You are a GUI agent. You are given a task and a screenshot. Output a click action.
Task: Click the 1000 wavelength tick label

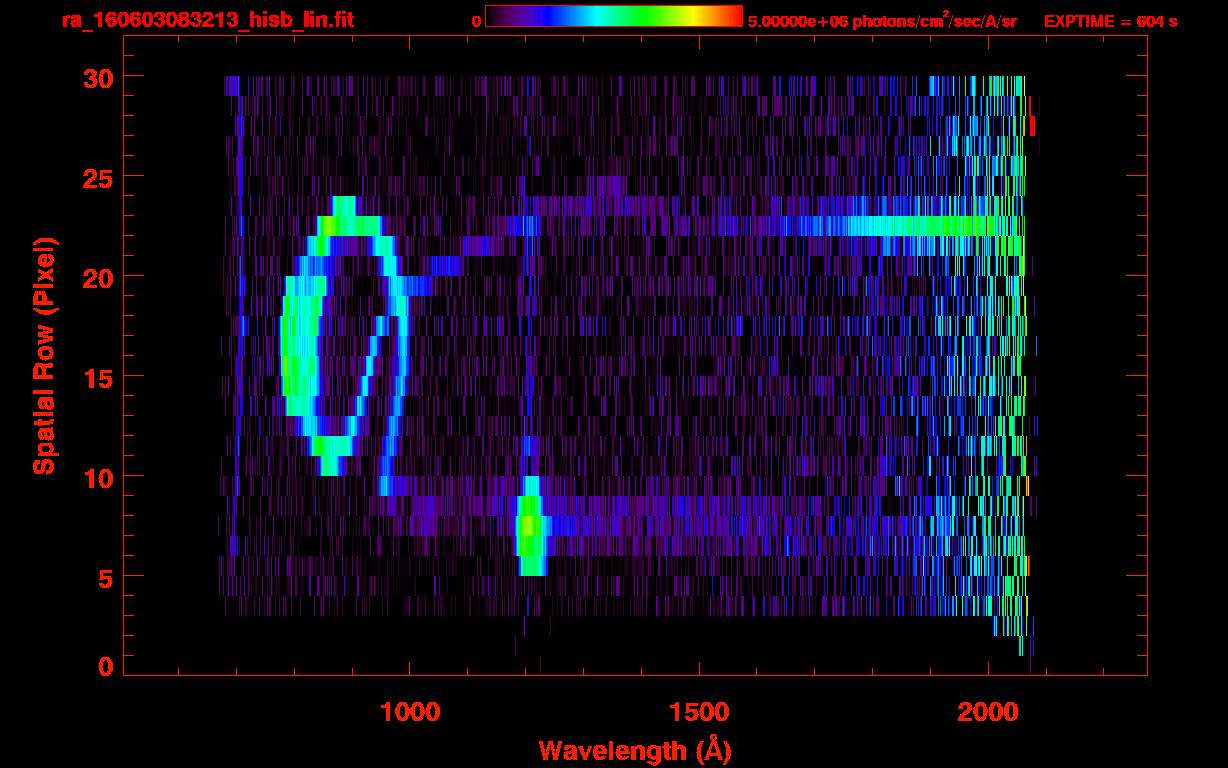click(410, 712)
